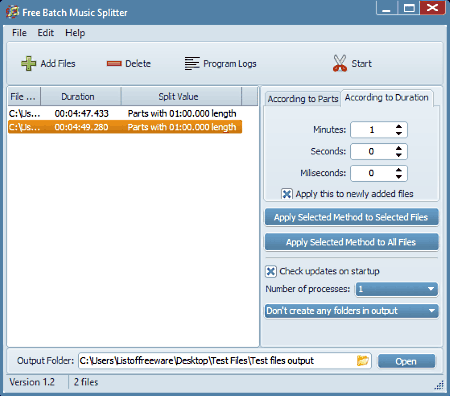This screenshot has height=396, width=450.
Task: Toggle Apply this to newly added files
Action: (x=287, y=194)
